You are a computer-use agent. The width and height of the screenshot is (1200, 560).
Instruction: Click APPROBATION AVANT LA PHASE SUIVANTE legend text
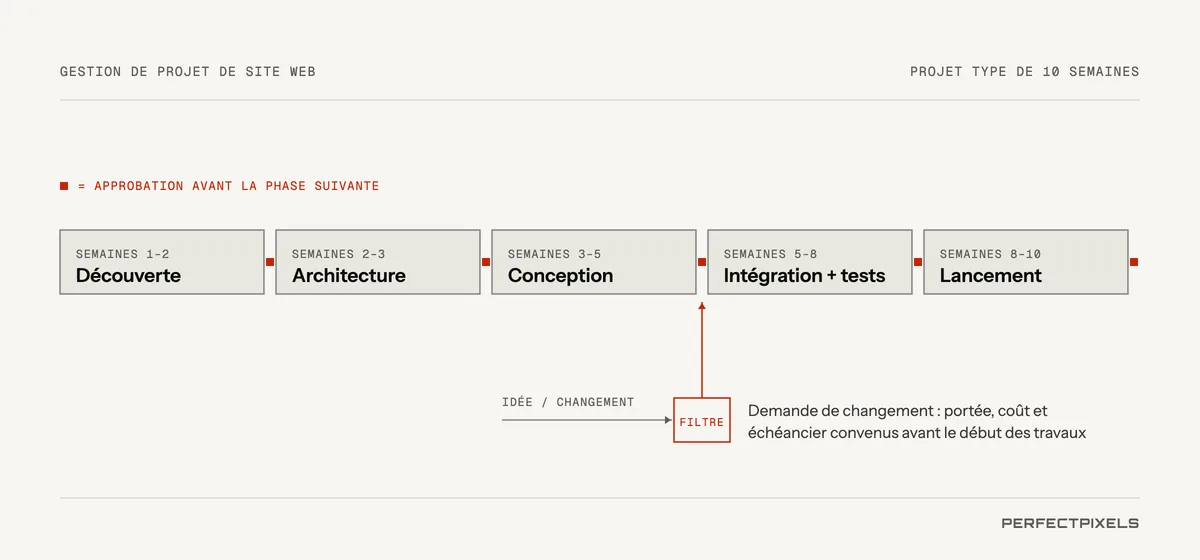tap(236, 186)
